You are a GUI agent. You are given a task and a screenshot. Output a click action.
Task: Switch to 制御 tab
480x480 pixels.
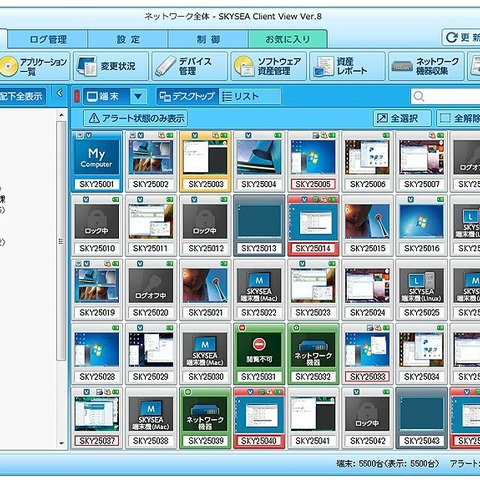(208, 39)
